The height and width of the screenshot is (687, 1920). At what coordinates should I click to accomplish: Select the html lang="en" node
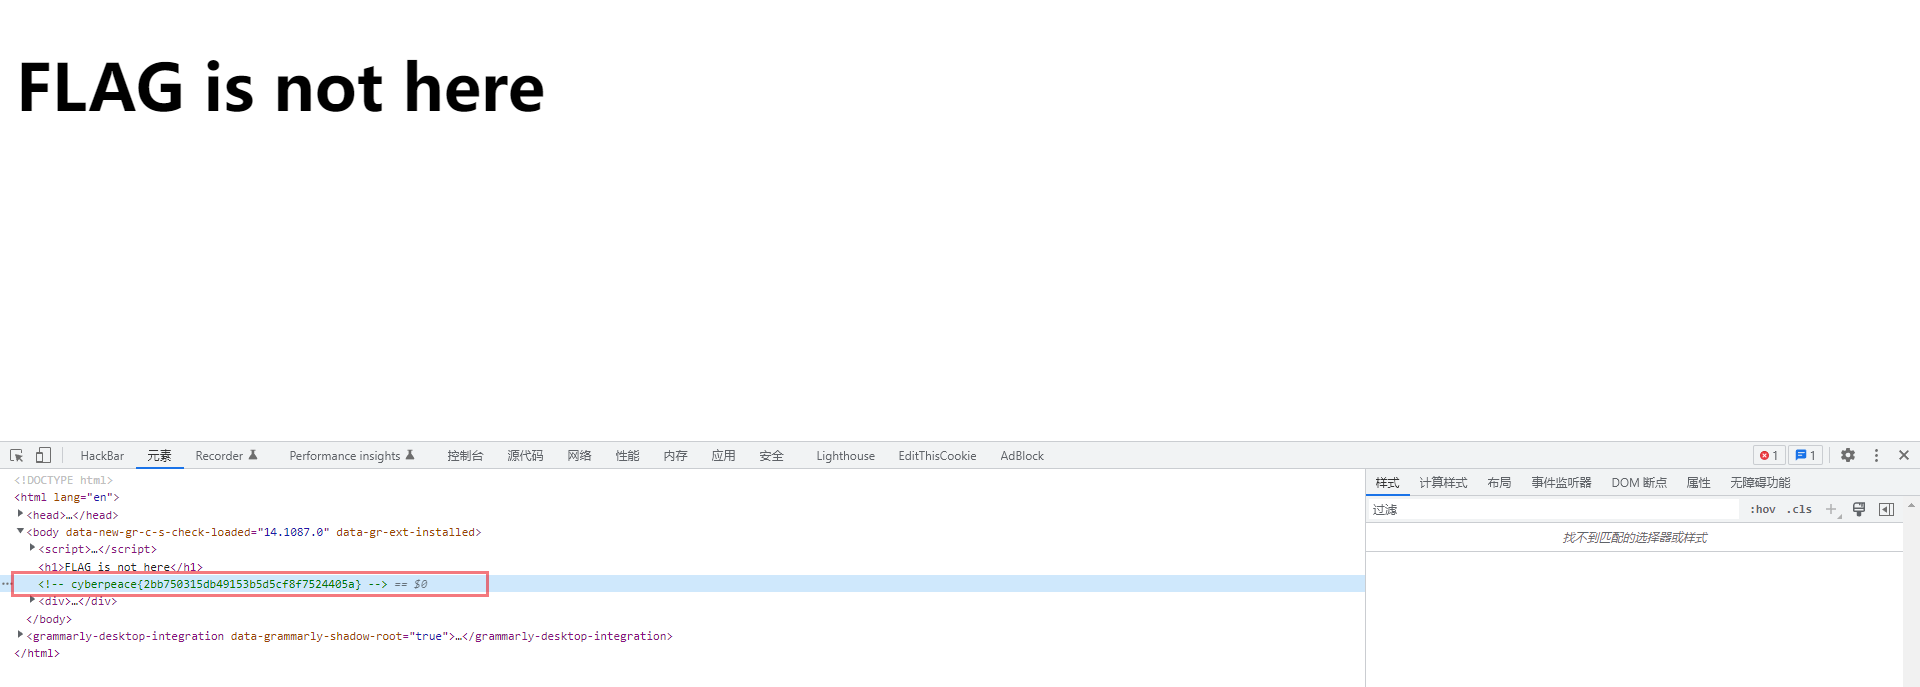[67, 497]
